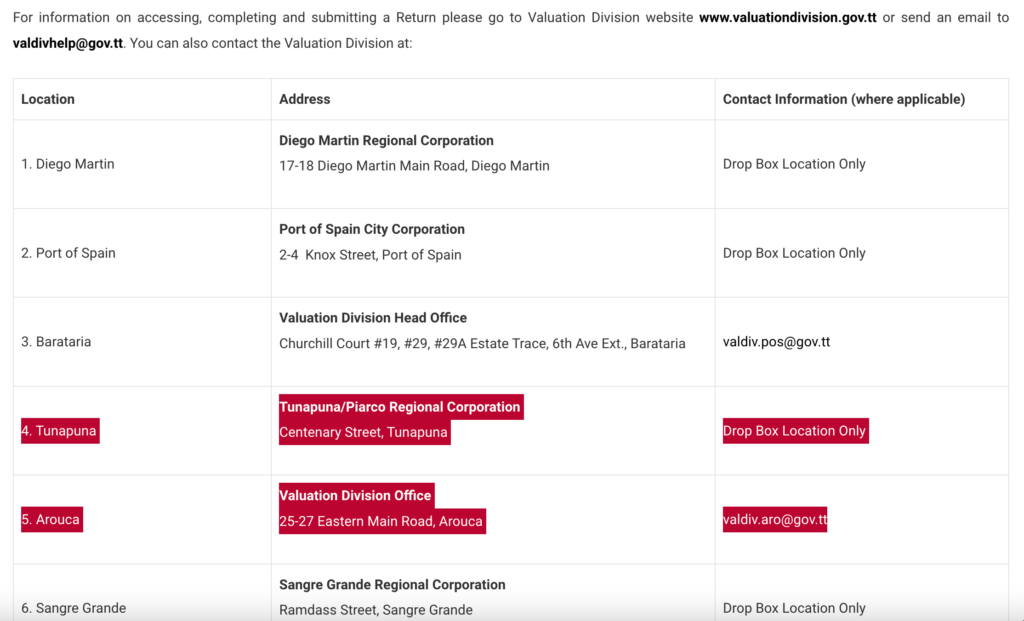Click the Contact Information column header
Viewport: 1024px width, 621px height.
point(843,99)
